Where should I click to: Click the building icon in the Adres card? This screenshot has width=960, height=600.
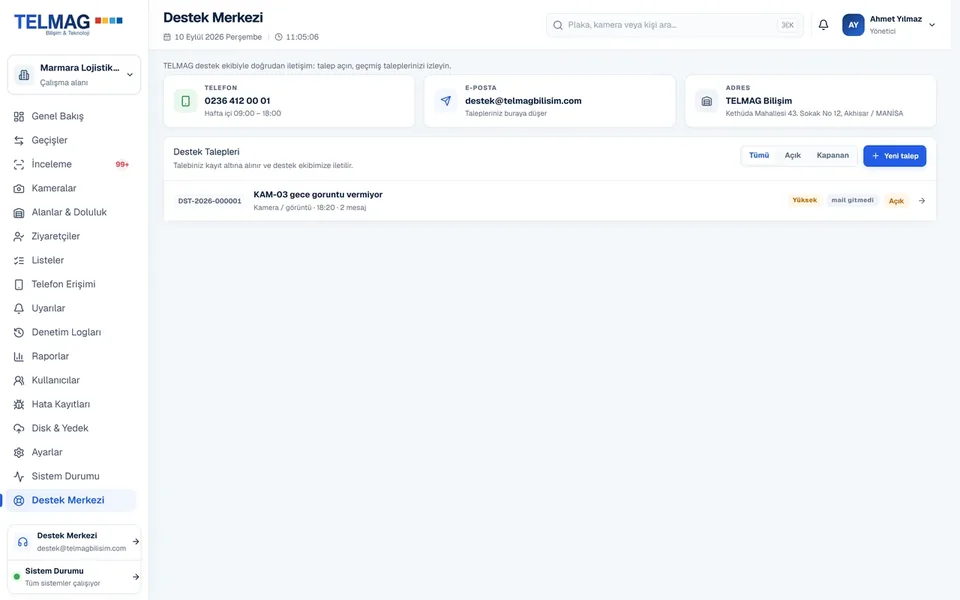707,101
